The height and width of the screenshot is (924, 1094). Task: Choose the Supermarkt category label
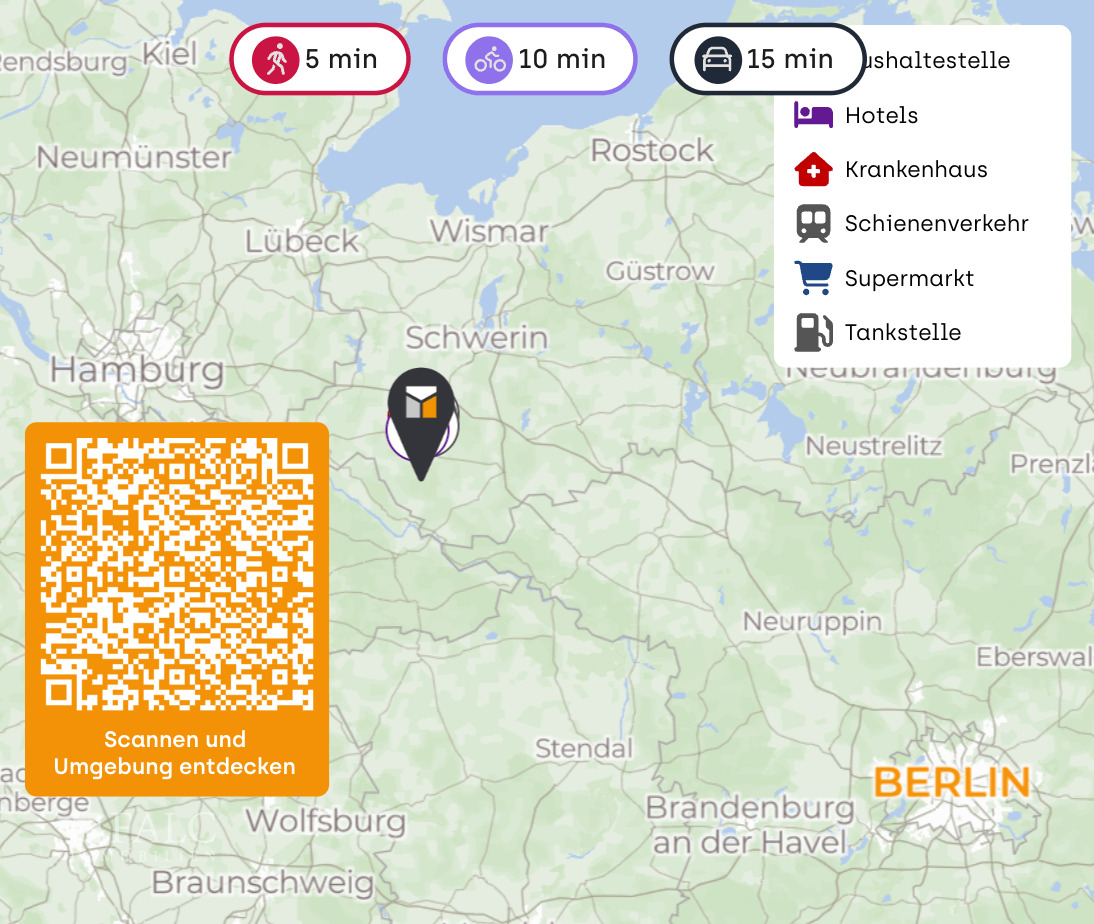pyautogui.click(x=909, y=278)
